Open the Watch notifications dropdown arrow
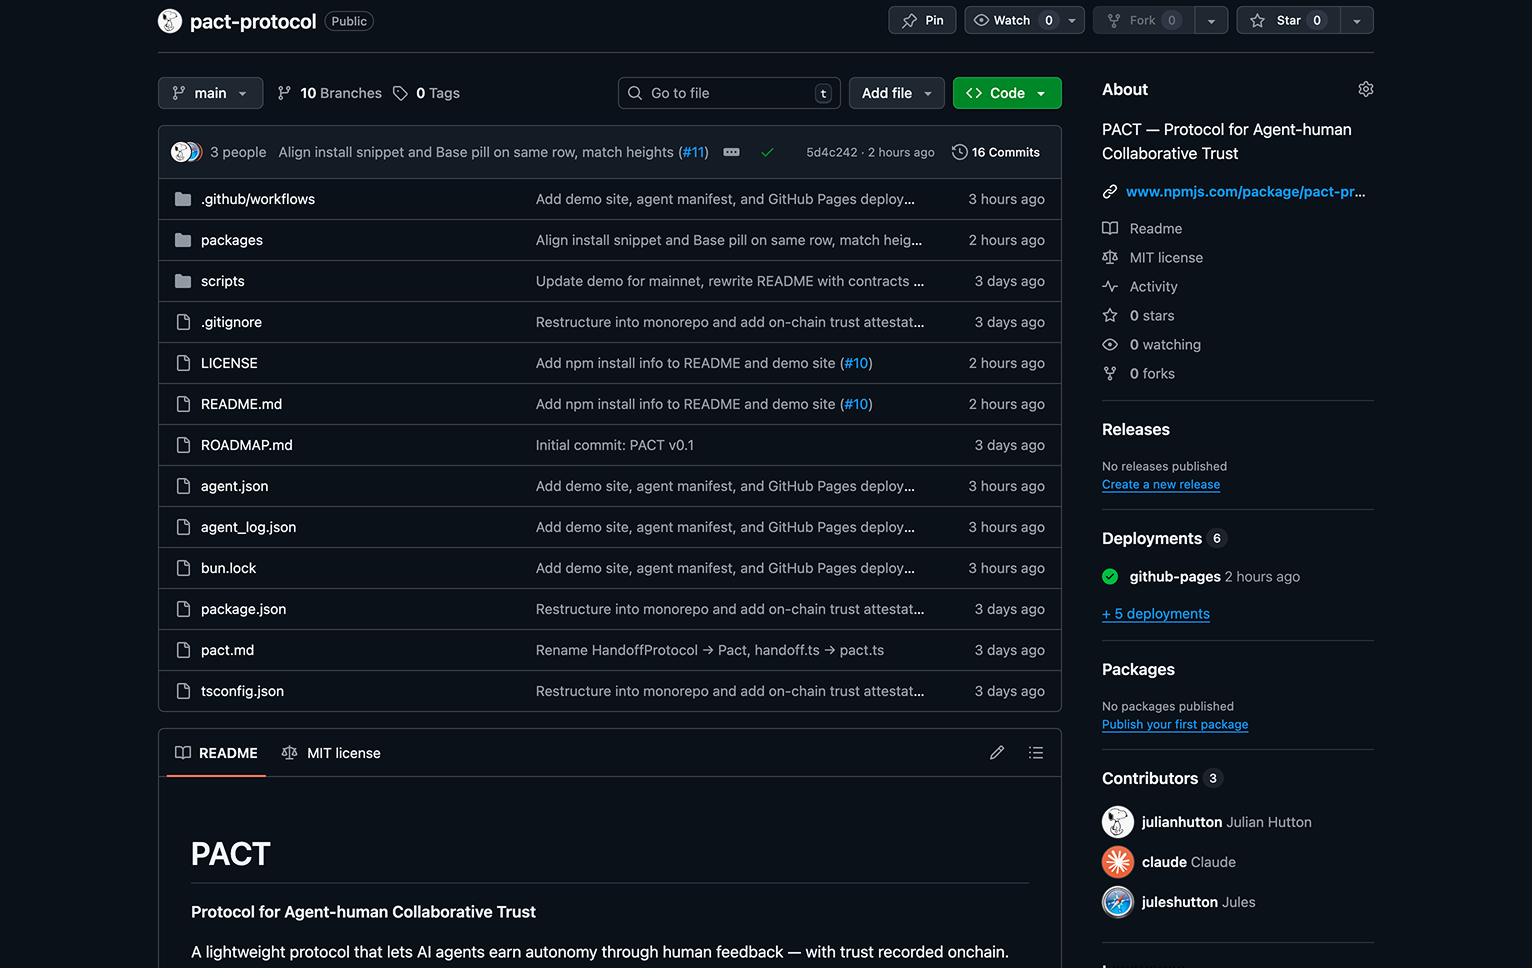1532x968 pixels. pos(1072,20)
